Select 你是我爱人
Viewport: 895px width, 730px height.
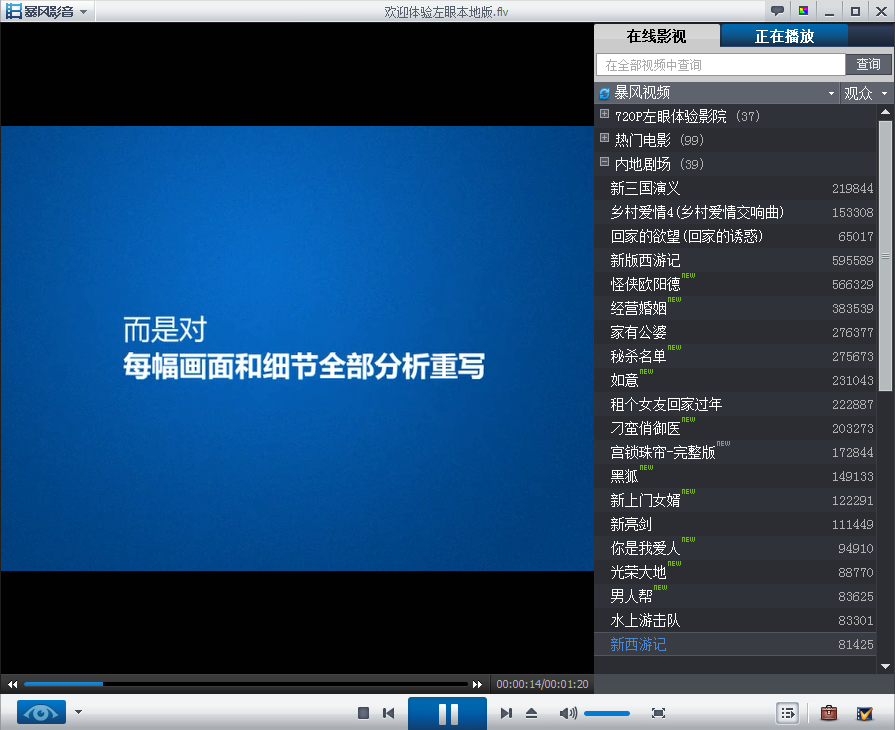click(735, 548)
